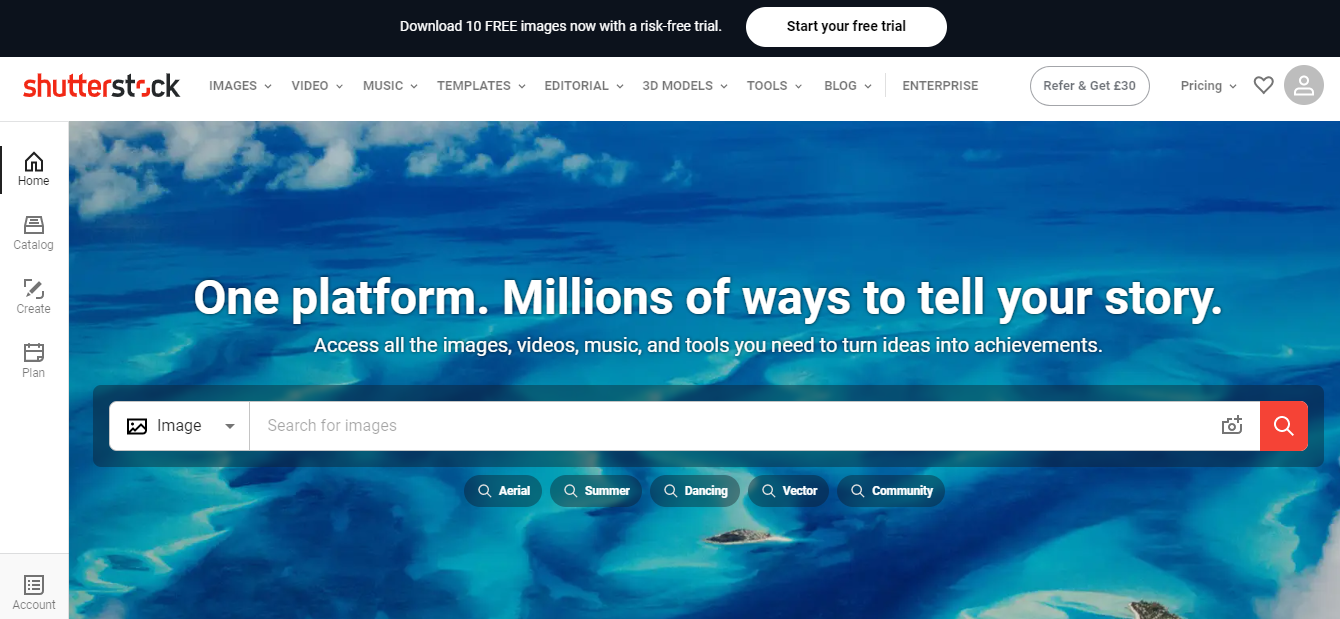Click the red magnifier search button
This screenshot has width=1340, height=619.
tap(1284, 426)
